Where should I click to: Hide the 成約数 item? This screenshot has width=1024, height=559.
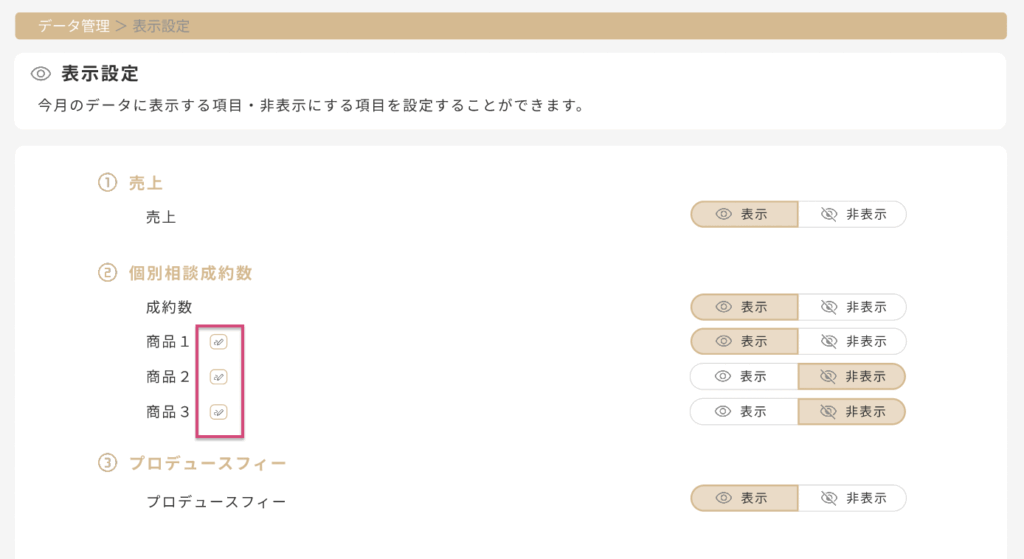point(852,307)
